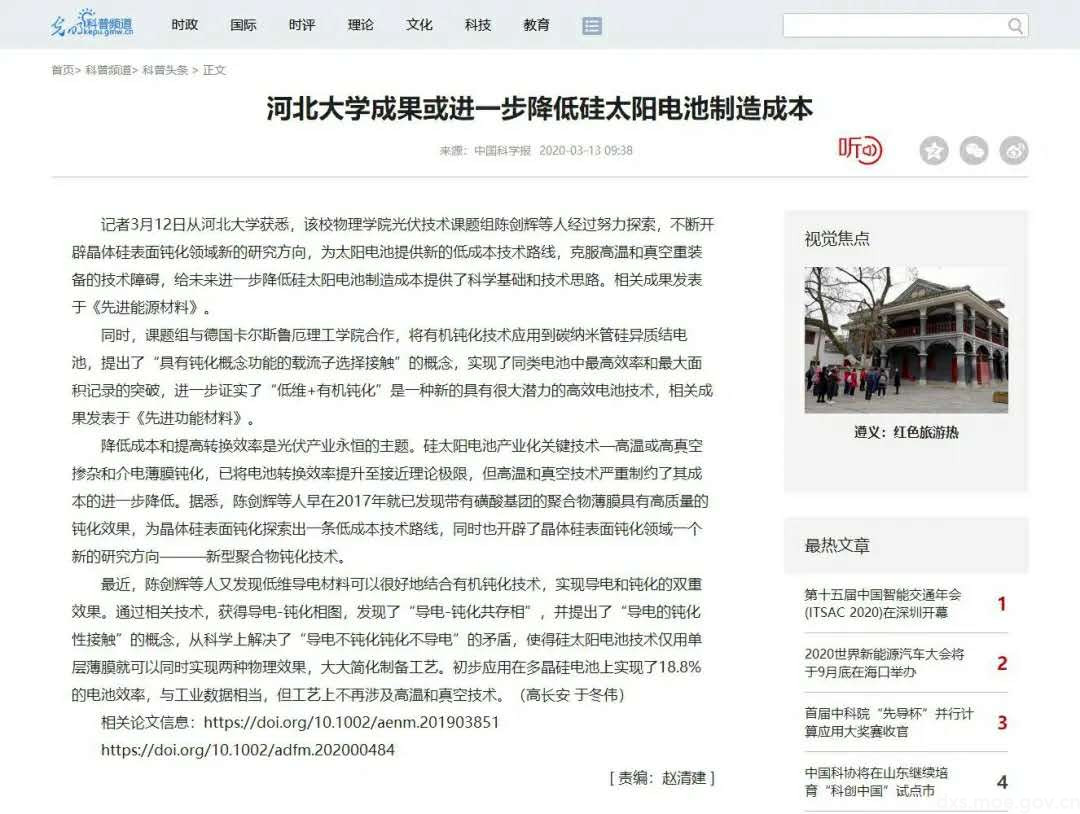Click the star favorite icon
This screenshot has height=814, width=1080.
[933, 150]
